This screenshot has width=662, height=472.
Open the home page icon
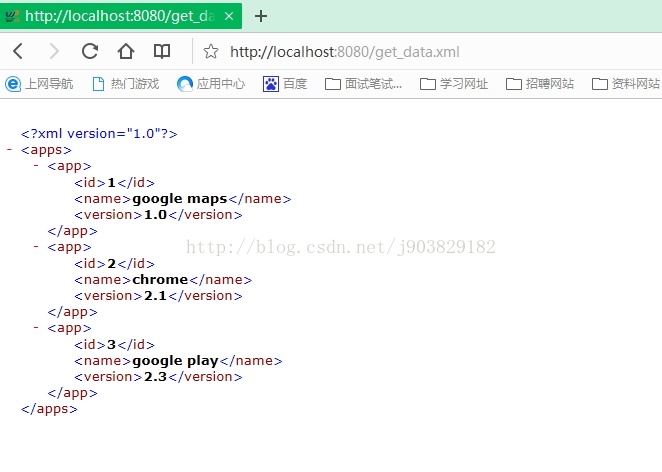(126, 52)
